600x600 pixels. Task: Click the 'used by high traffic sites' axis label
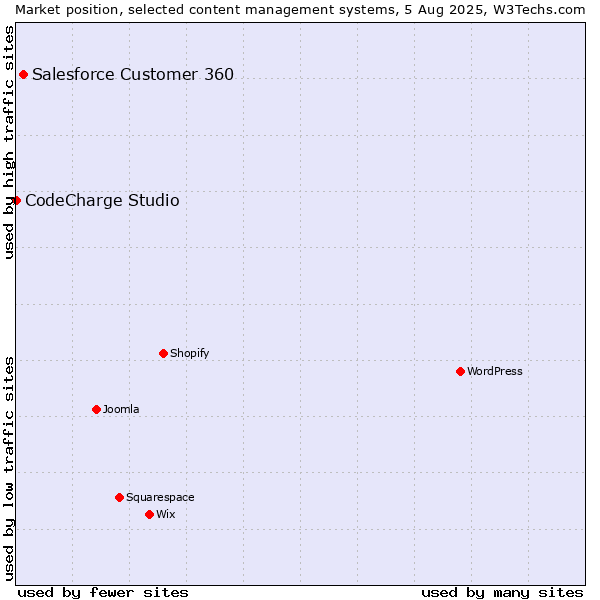(9, 142)
